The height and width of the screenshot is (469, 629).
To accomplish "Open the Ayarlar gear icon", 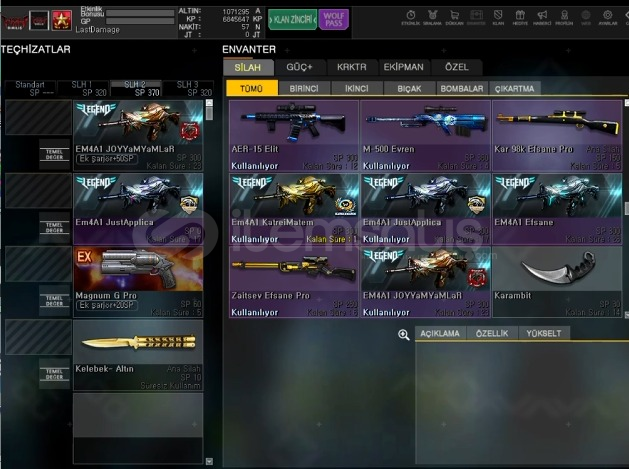I will pyautogui.click(x=608, y=18).
